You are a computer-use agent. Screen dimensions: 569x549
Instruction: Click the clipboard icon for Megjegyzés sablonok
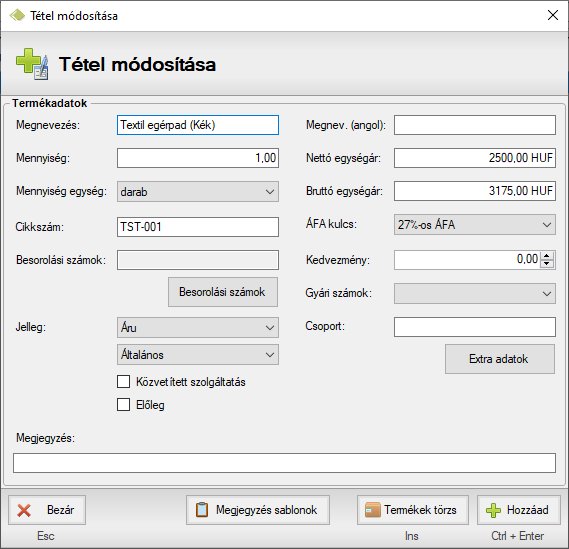click(202, 510)
